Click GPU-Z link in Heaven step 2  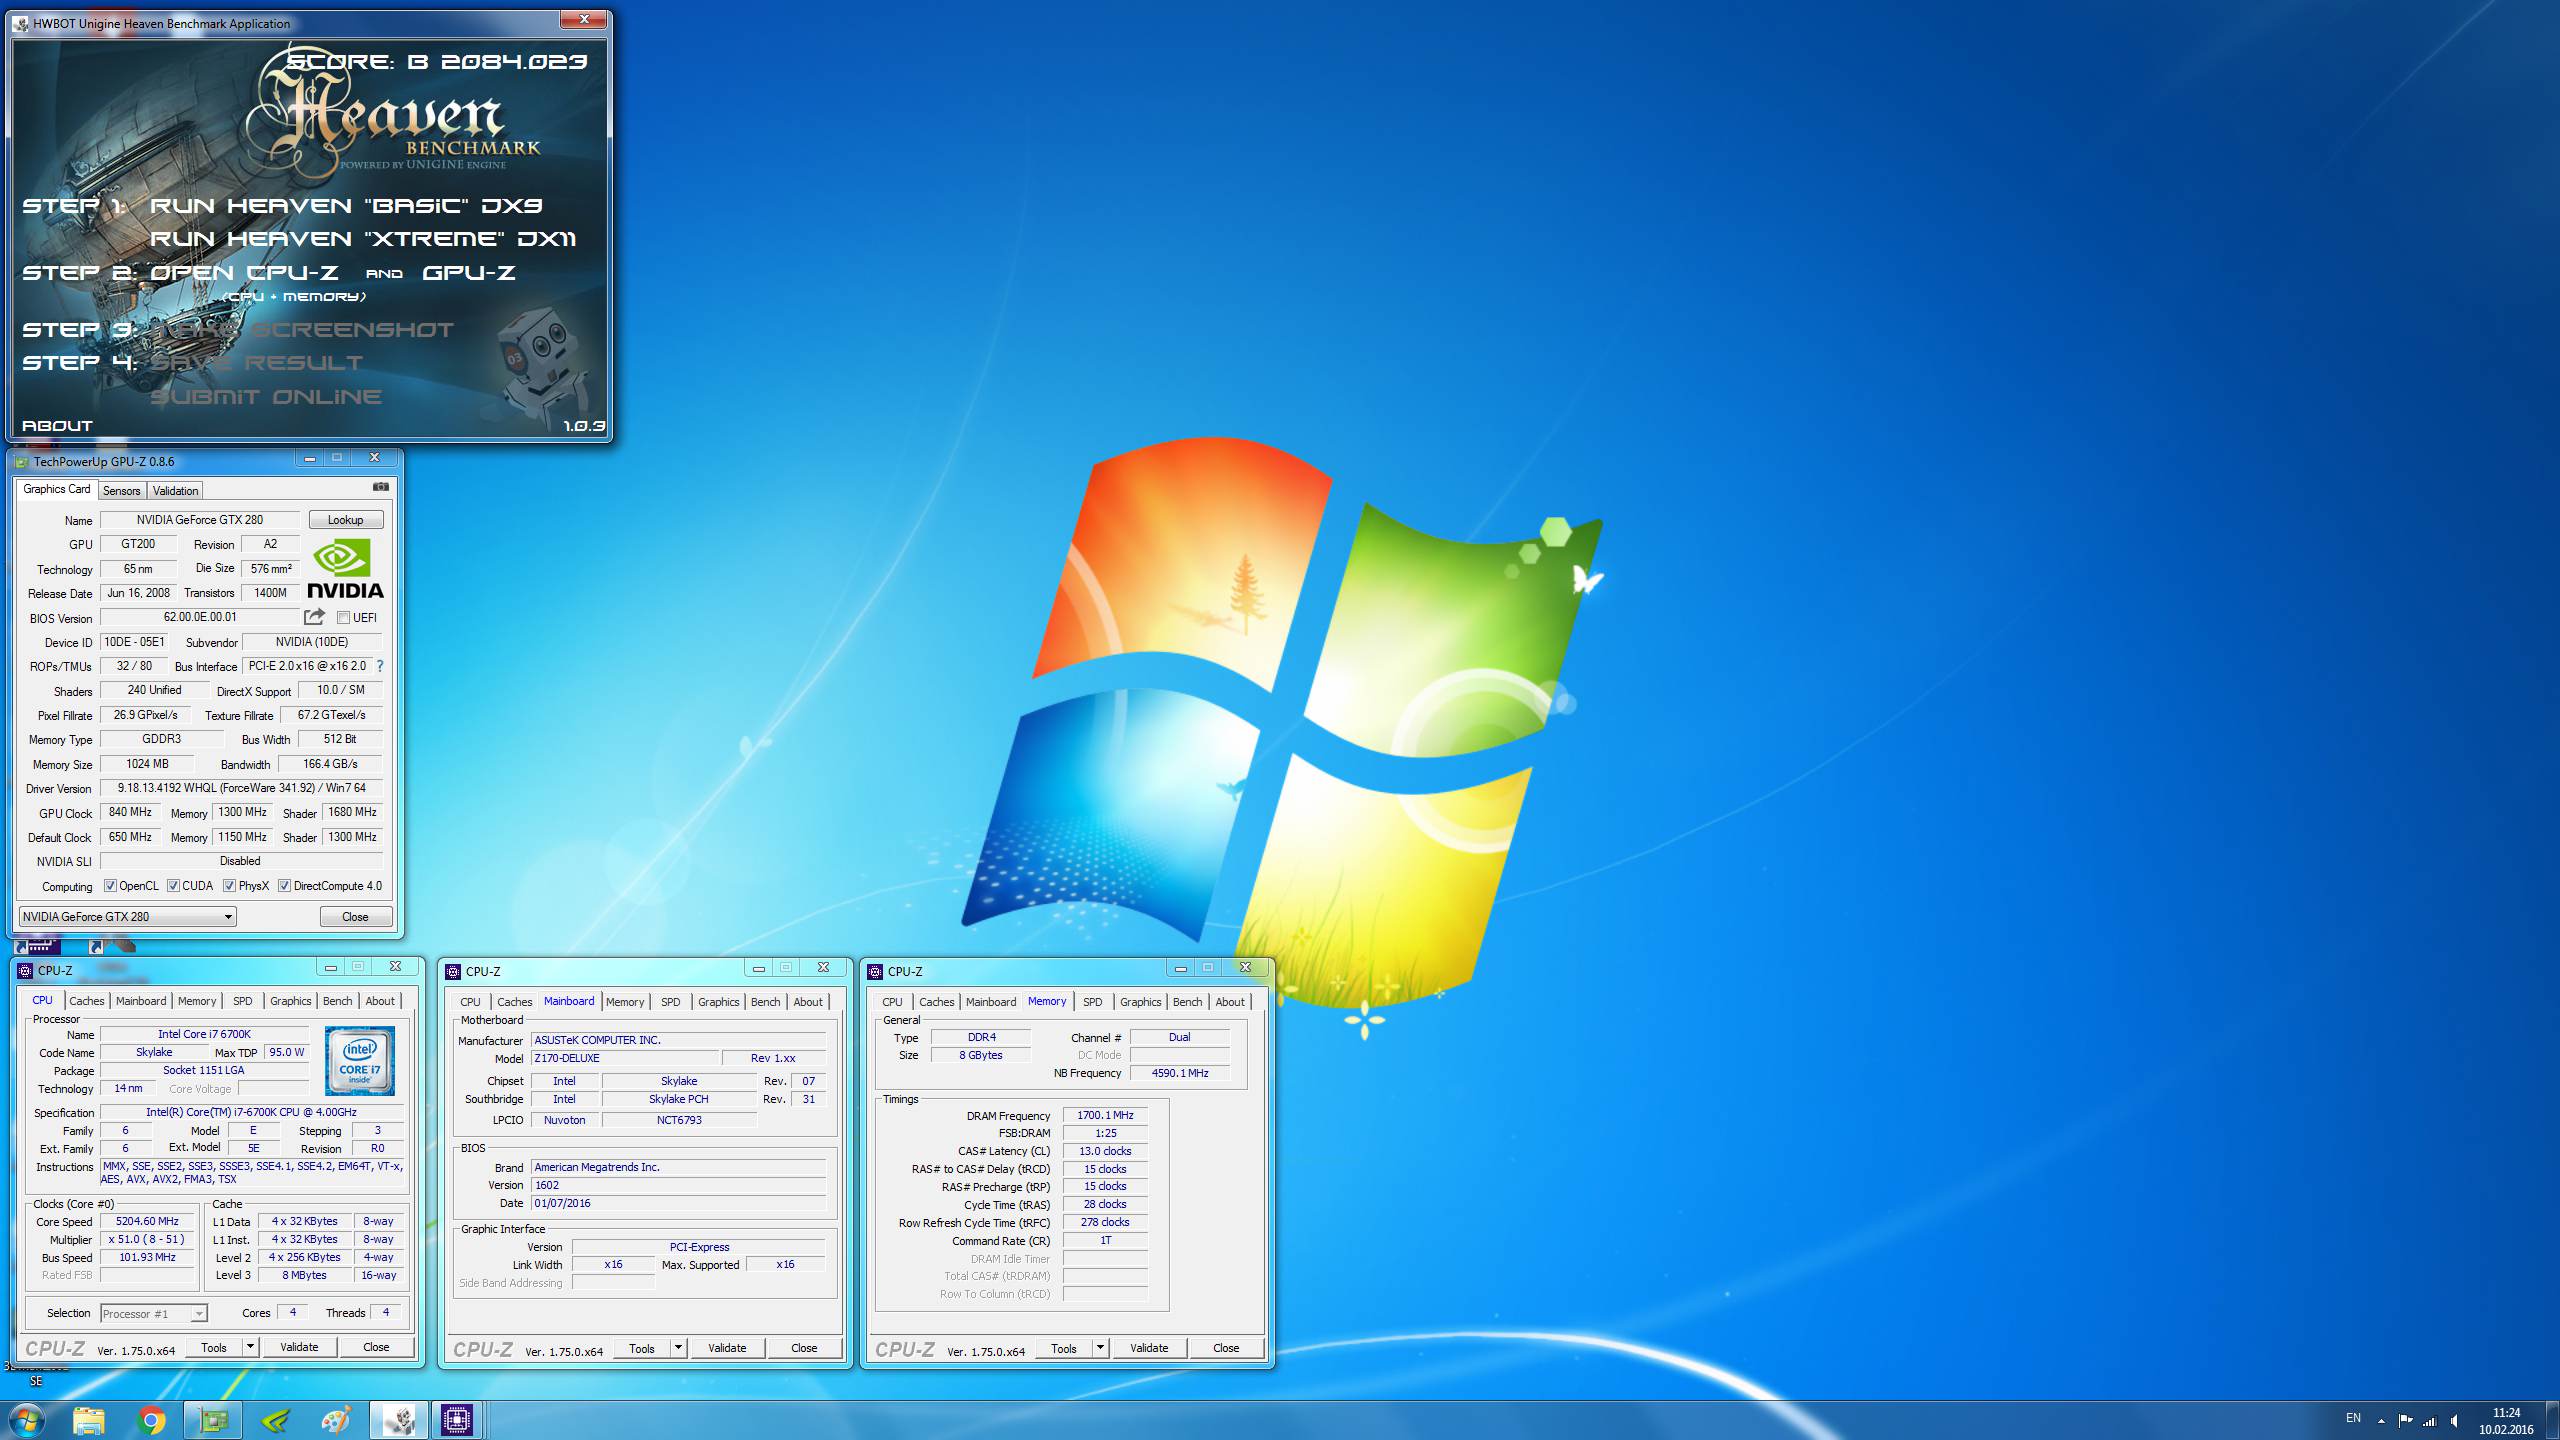click(x=469, y=273)
